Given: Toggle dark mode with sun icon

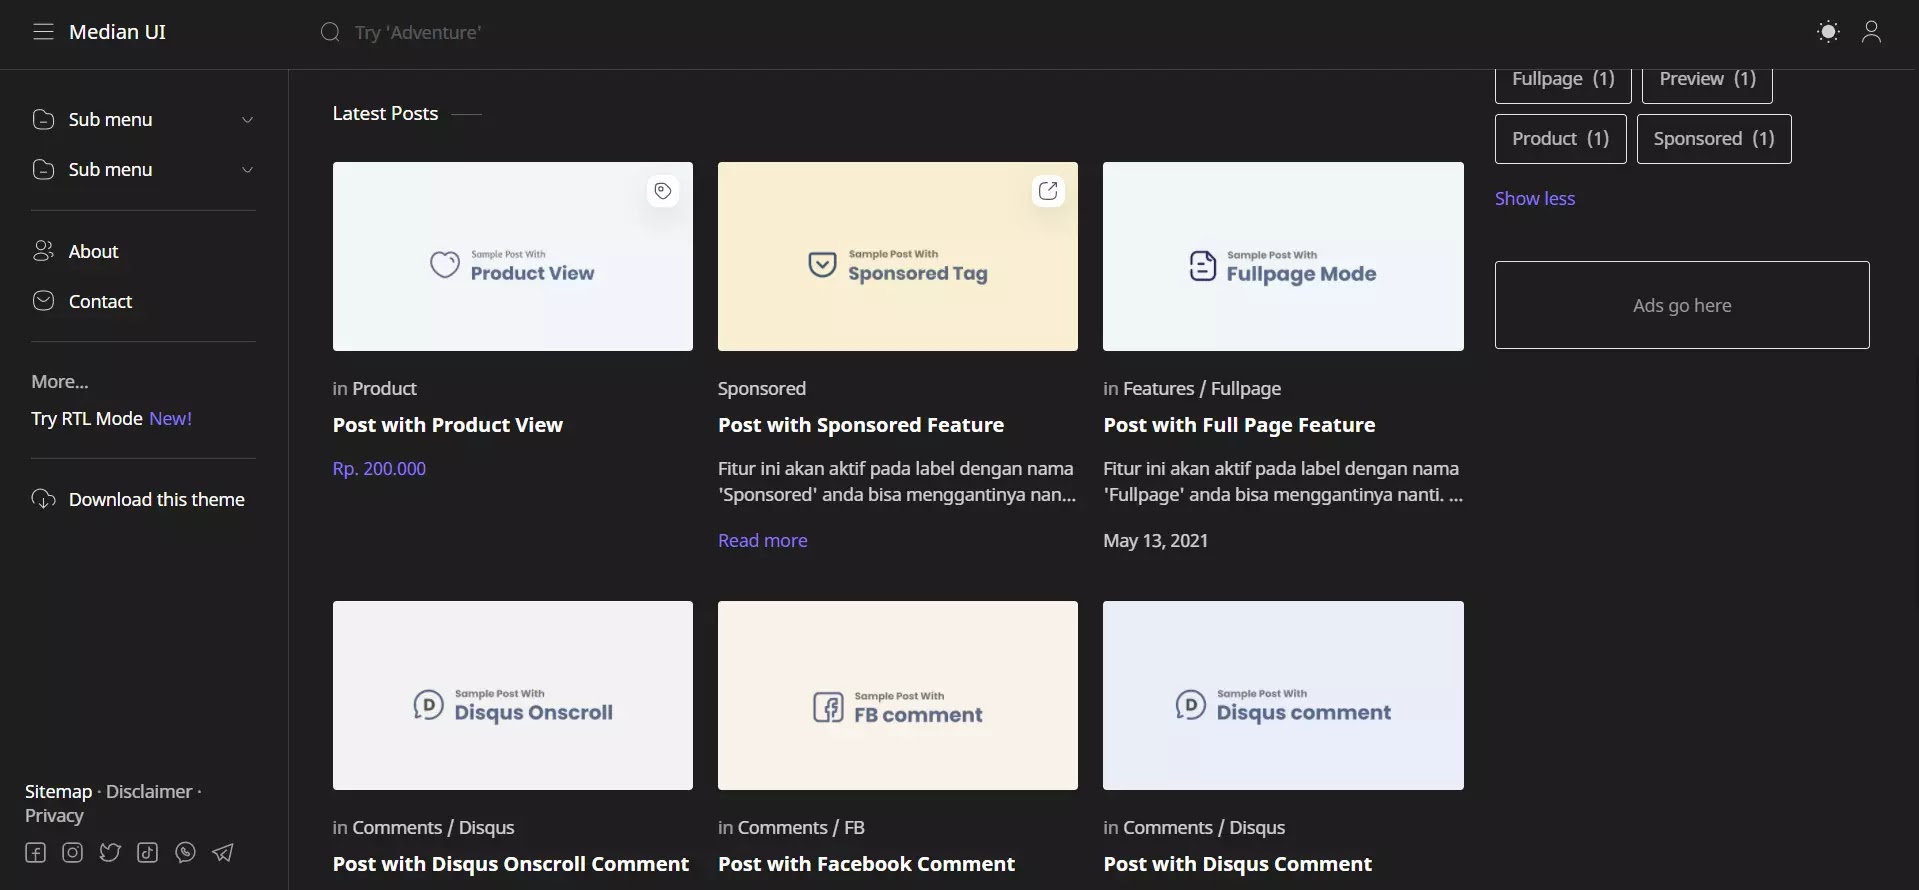Looking at the screenshot, I should click(x=1828, y=32).
